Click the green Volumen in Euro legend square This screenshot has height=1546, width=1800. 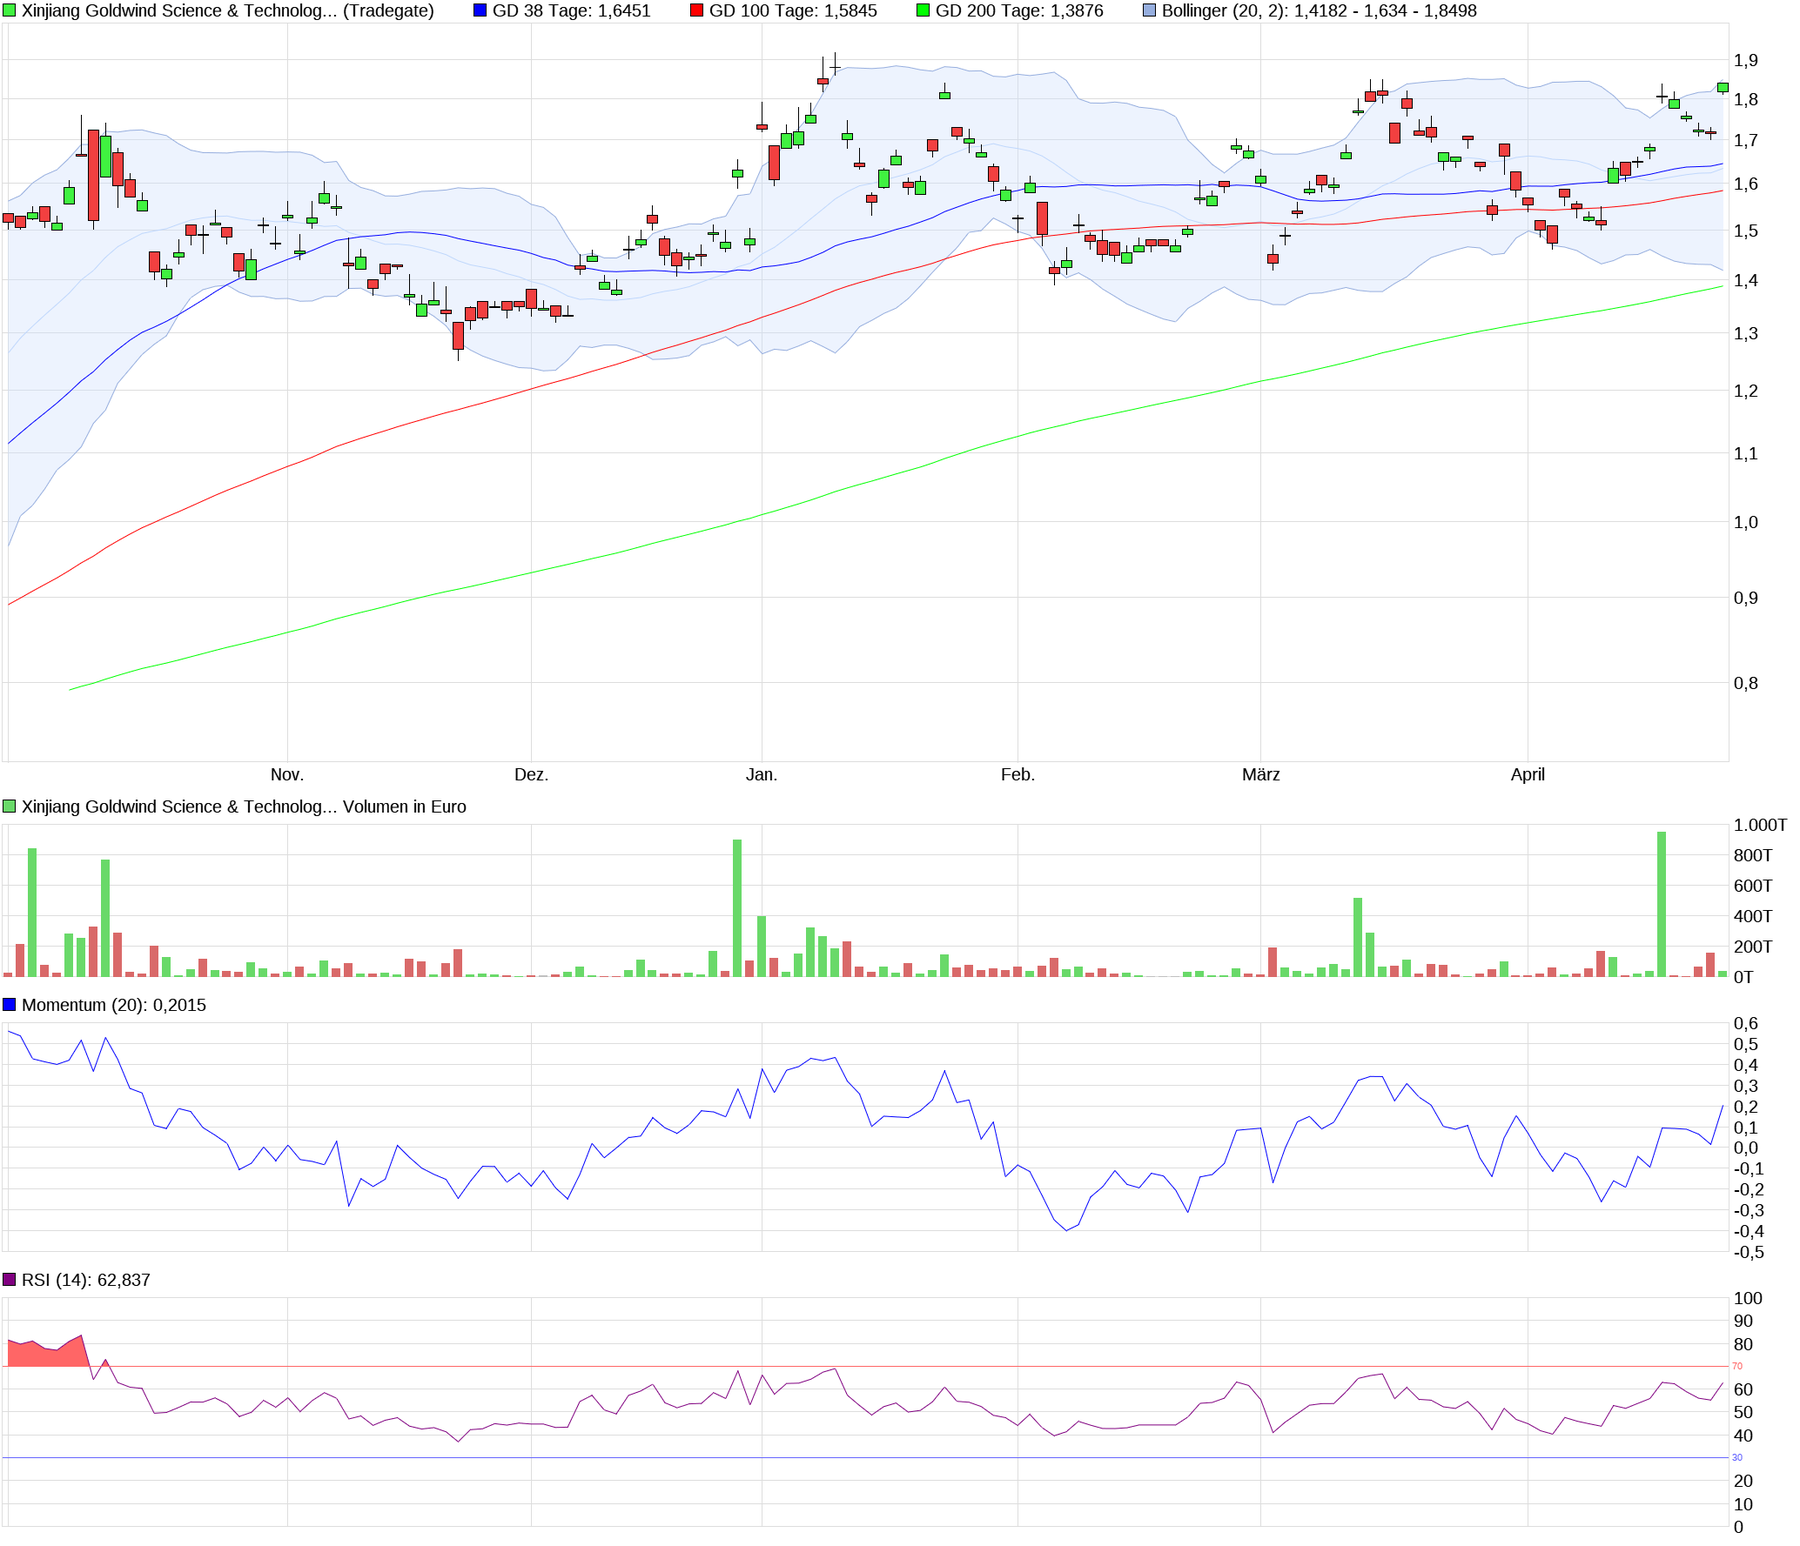click(x=9, y=807)
